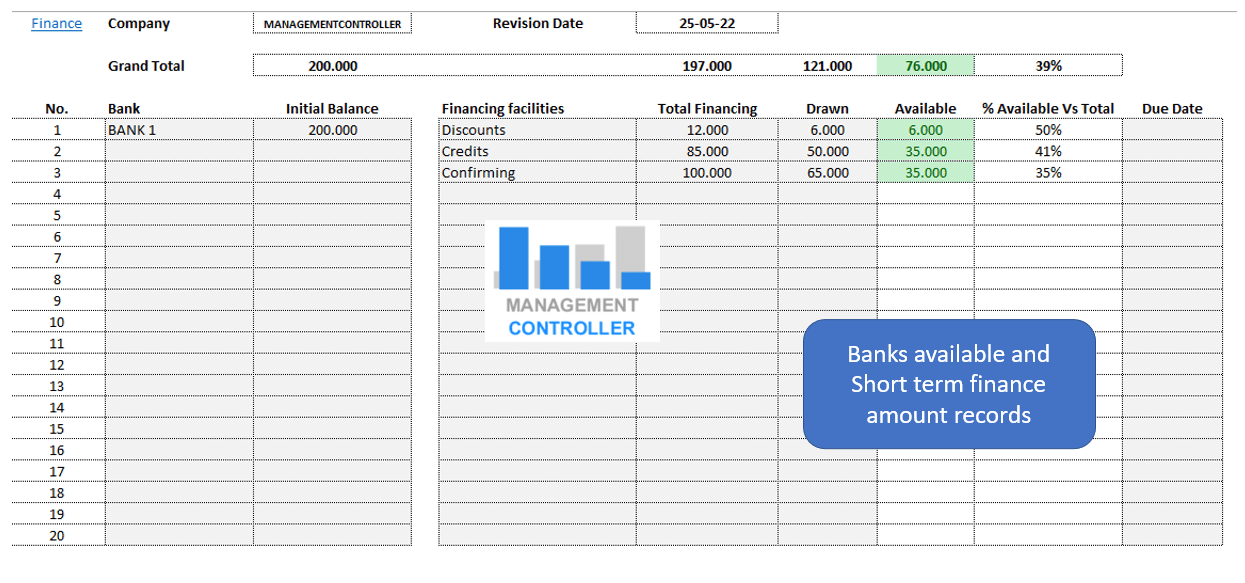The image size is (1245, 583).
Task: Click green Available cell for Discounts row
Action: pyautogui.click(x=925, y=130)
